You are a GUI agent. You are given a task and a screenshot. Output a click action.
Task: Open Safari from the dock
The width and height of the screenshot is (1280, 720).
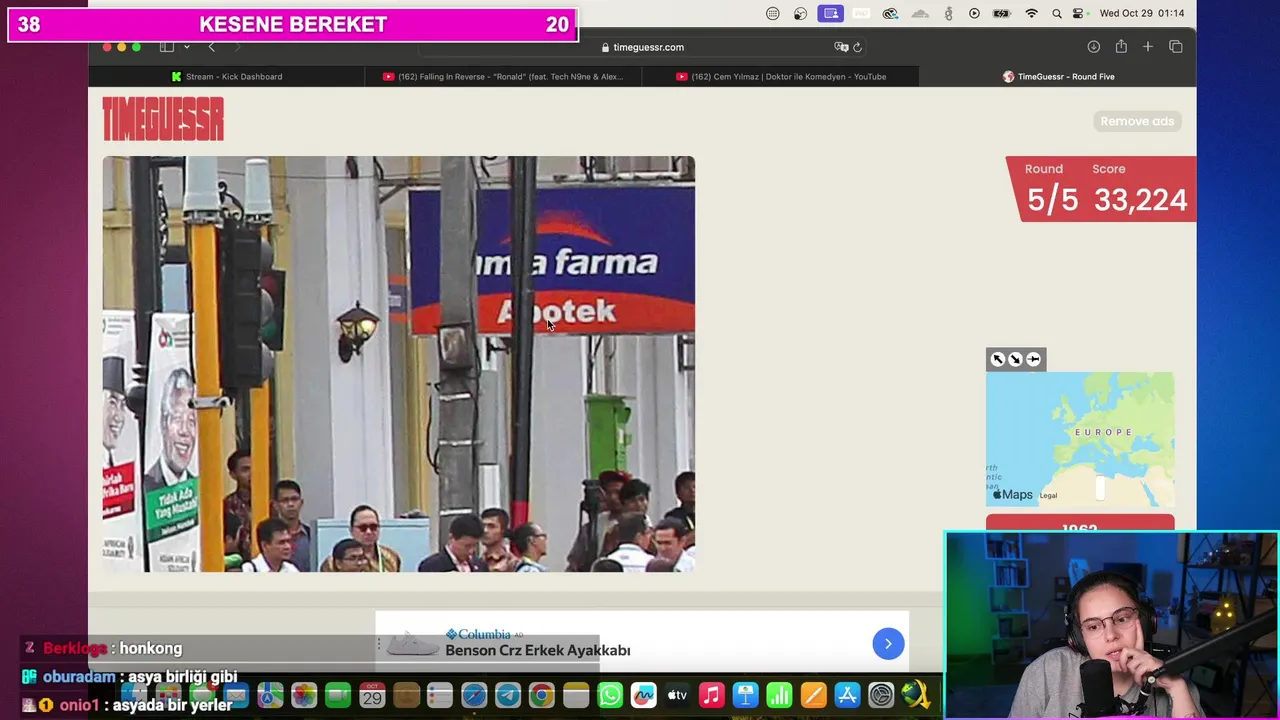473,694
